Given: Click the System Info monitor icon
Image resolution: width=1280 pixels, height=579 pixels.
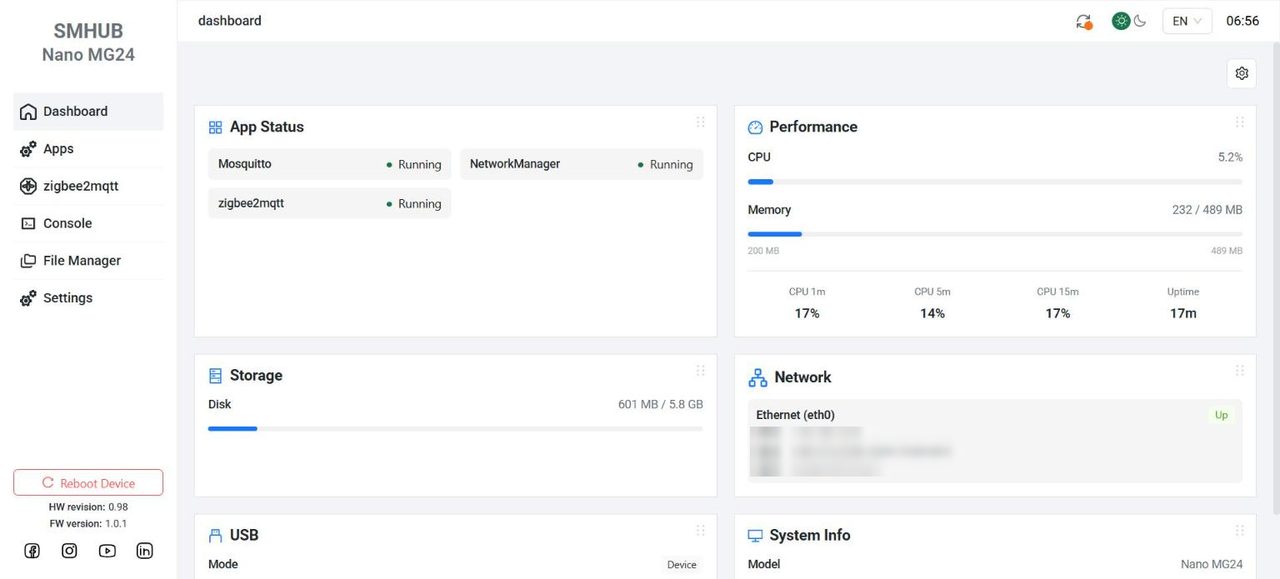Looking at the screenshot, I should coord(755,536).
